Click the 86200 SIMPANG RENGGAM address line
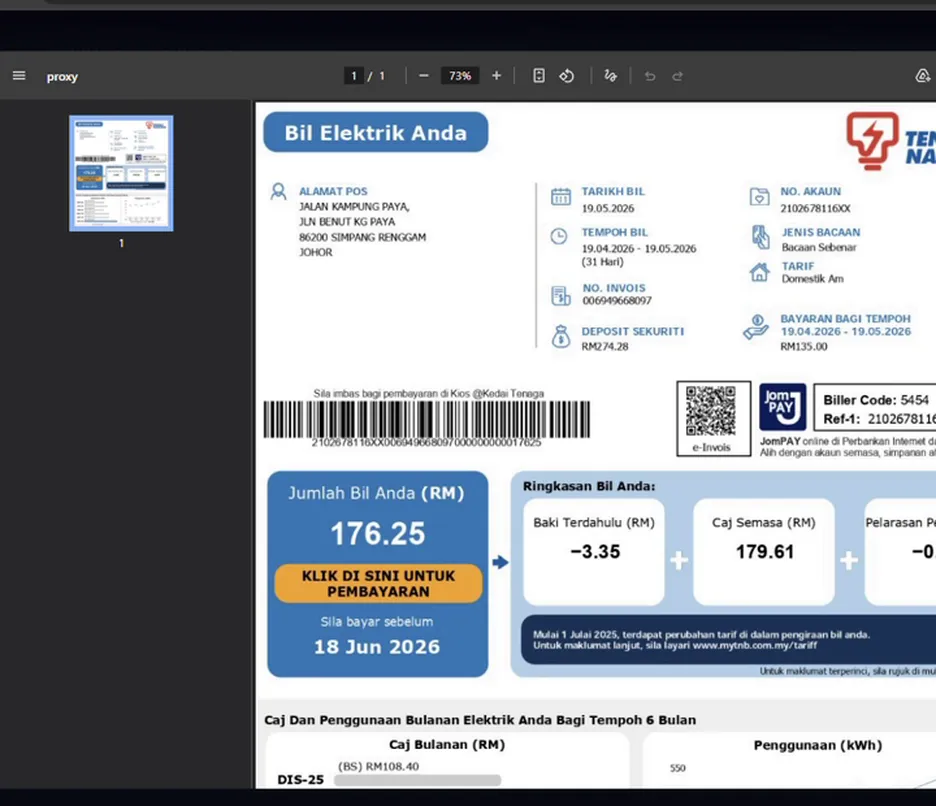The image size is (936, 806). [x=362, y=237]
